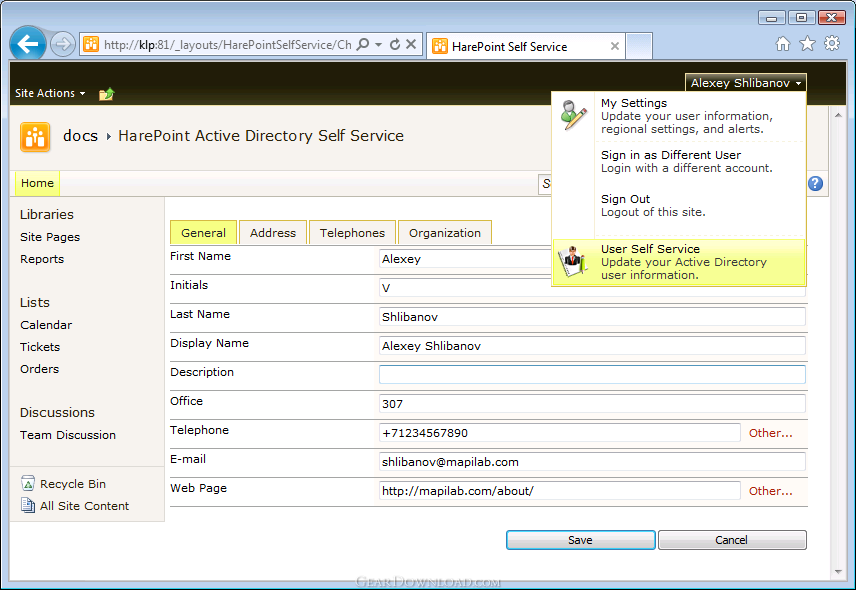The height and width of the screenshot is (590, 856).
Task: Click the Save button
Action: click(x=580, y=540)
